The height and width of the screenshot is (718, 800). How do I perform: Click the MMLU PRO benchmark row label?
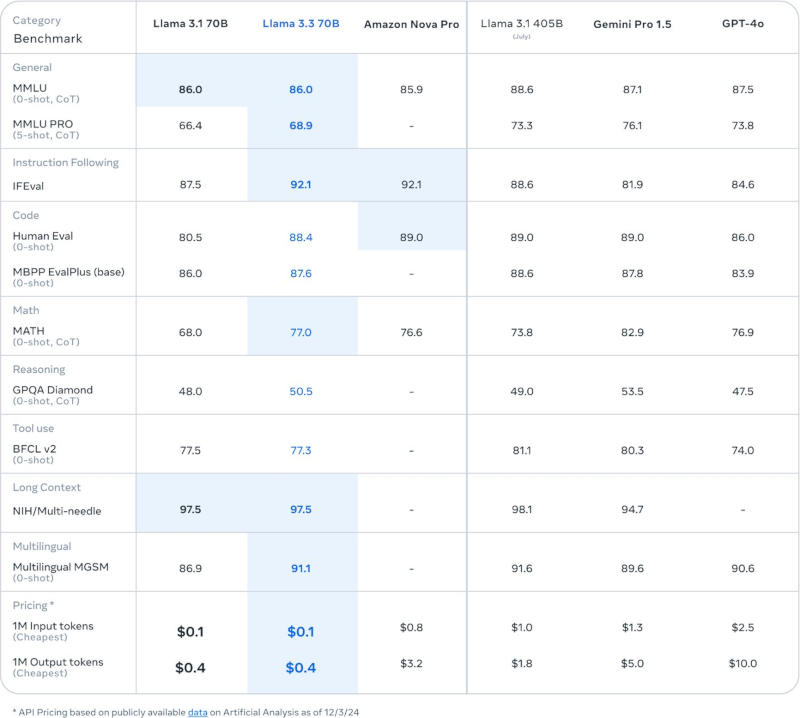coord(43,124)
